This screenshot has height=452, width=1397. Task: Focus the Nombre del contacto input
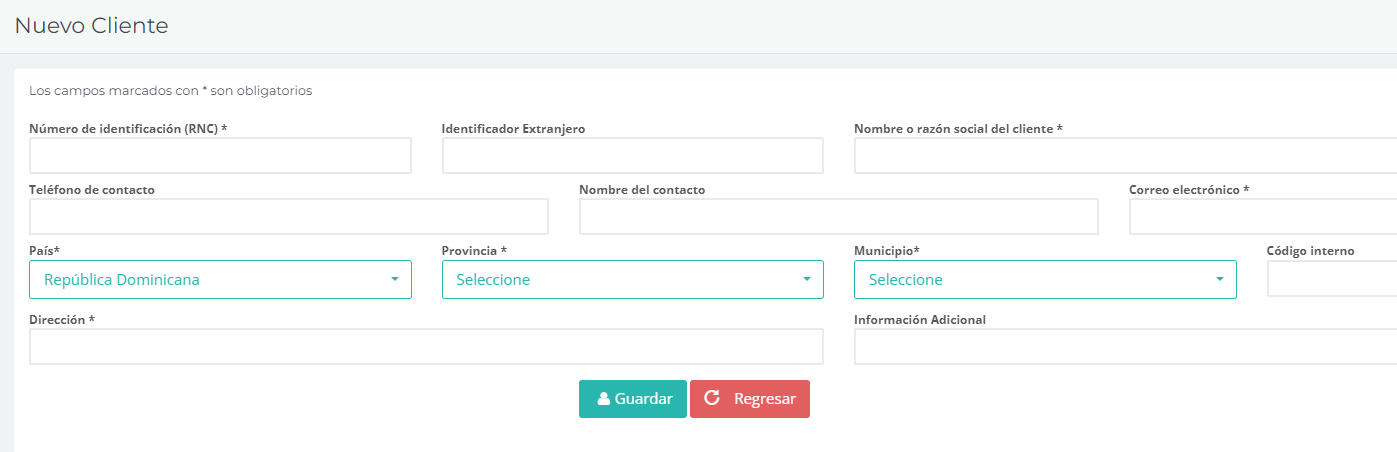[838, 217]
